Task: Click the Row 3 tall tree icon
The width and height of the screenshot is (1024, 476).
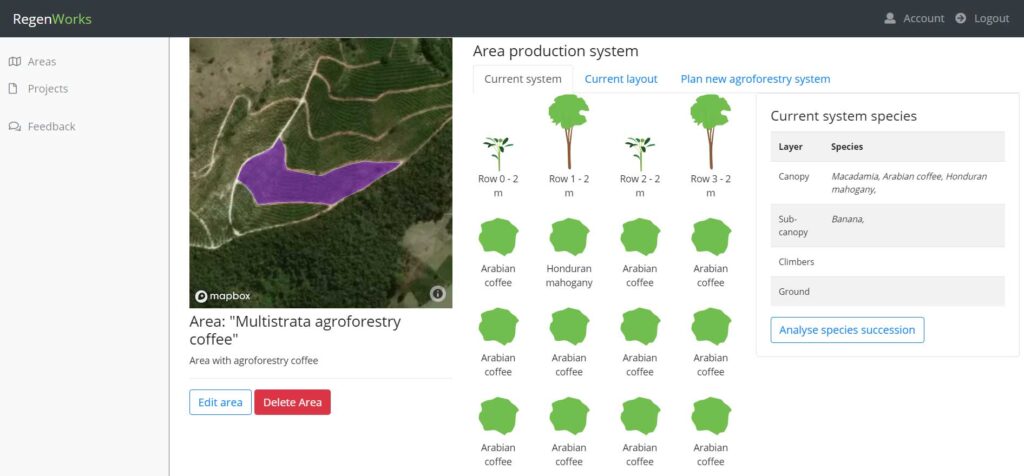Action: tap(711, 132)
